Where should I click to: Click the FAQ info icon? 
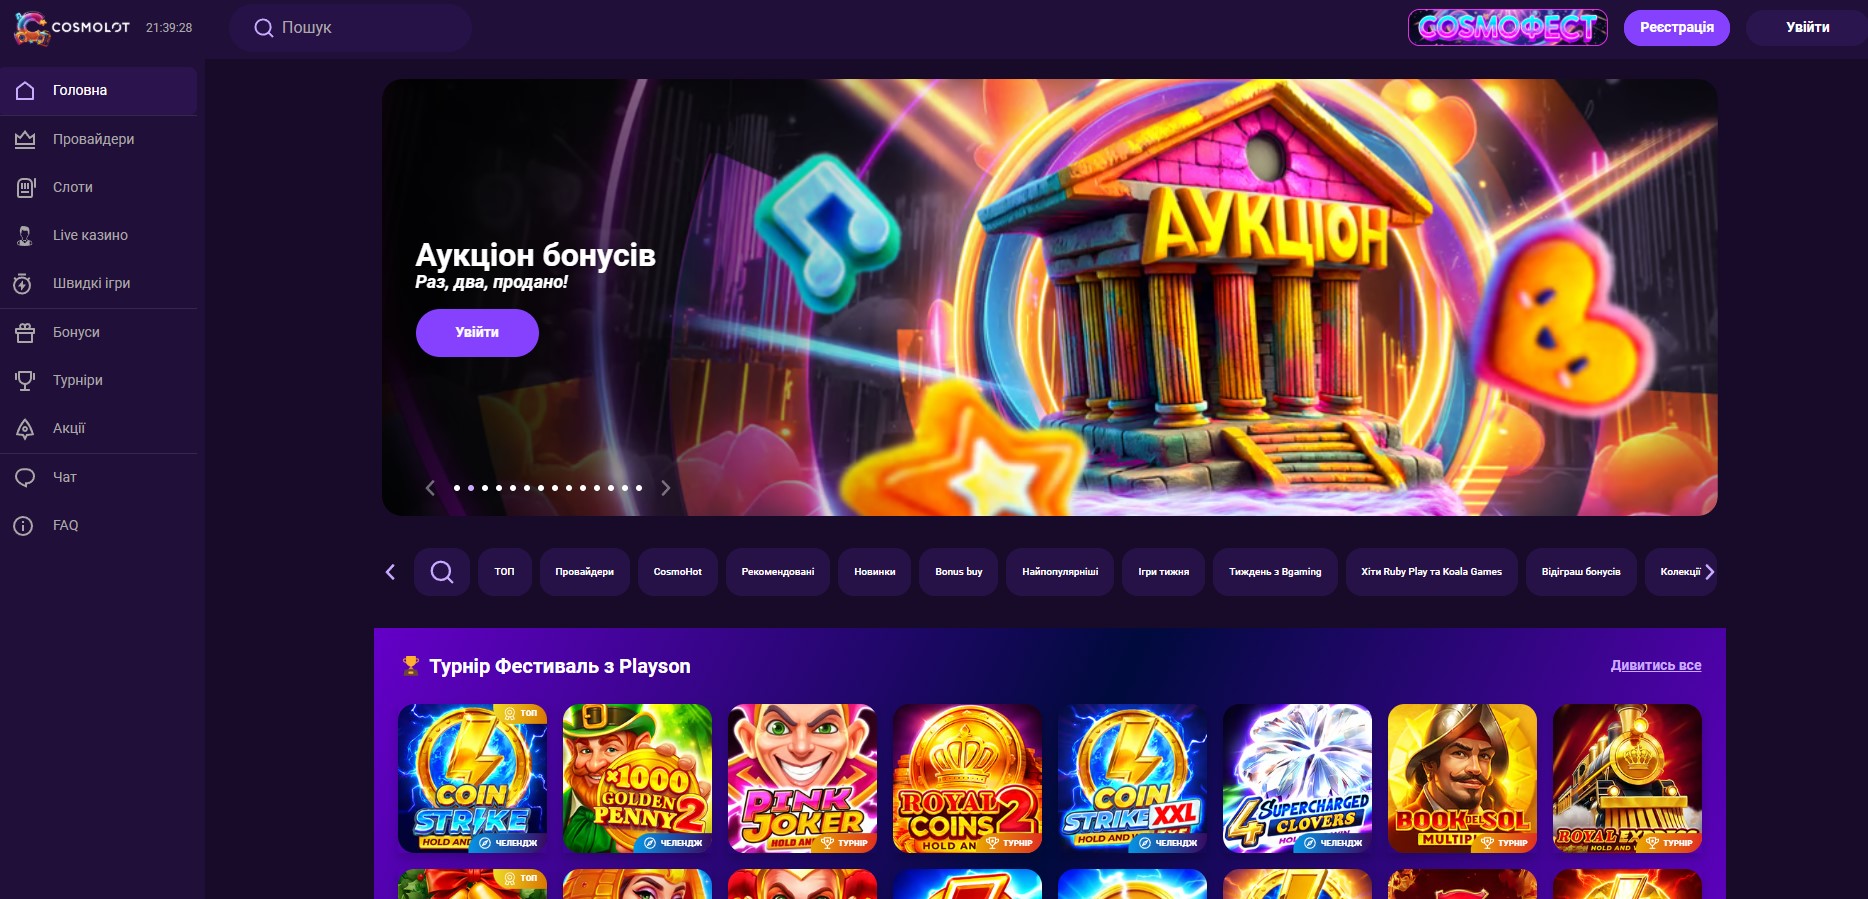click(x=23, y=525)
